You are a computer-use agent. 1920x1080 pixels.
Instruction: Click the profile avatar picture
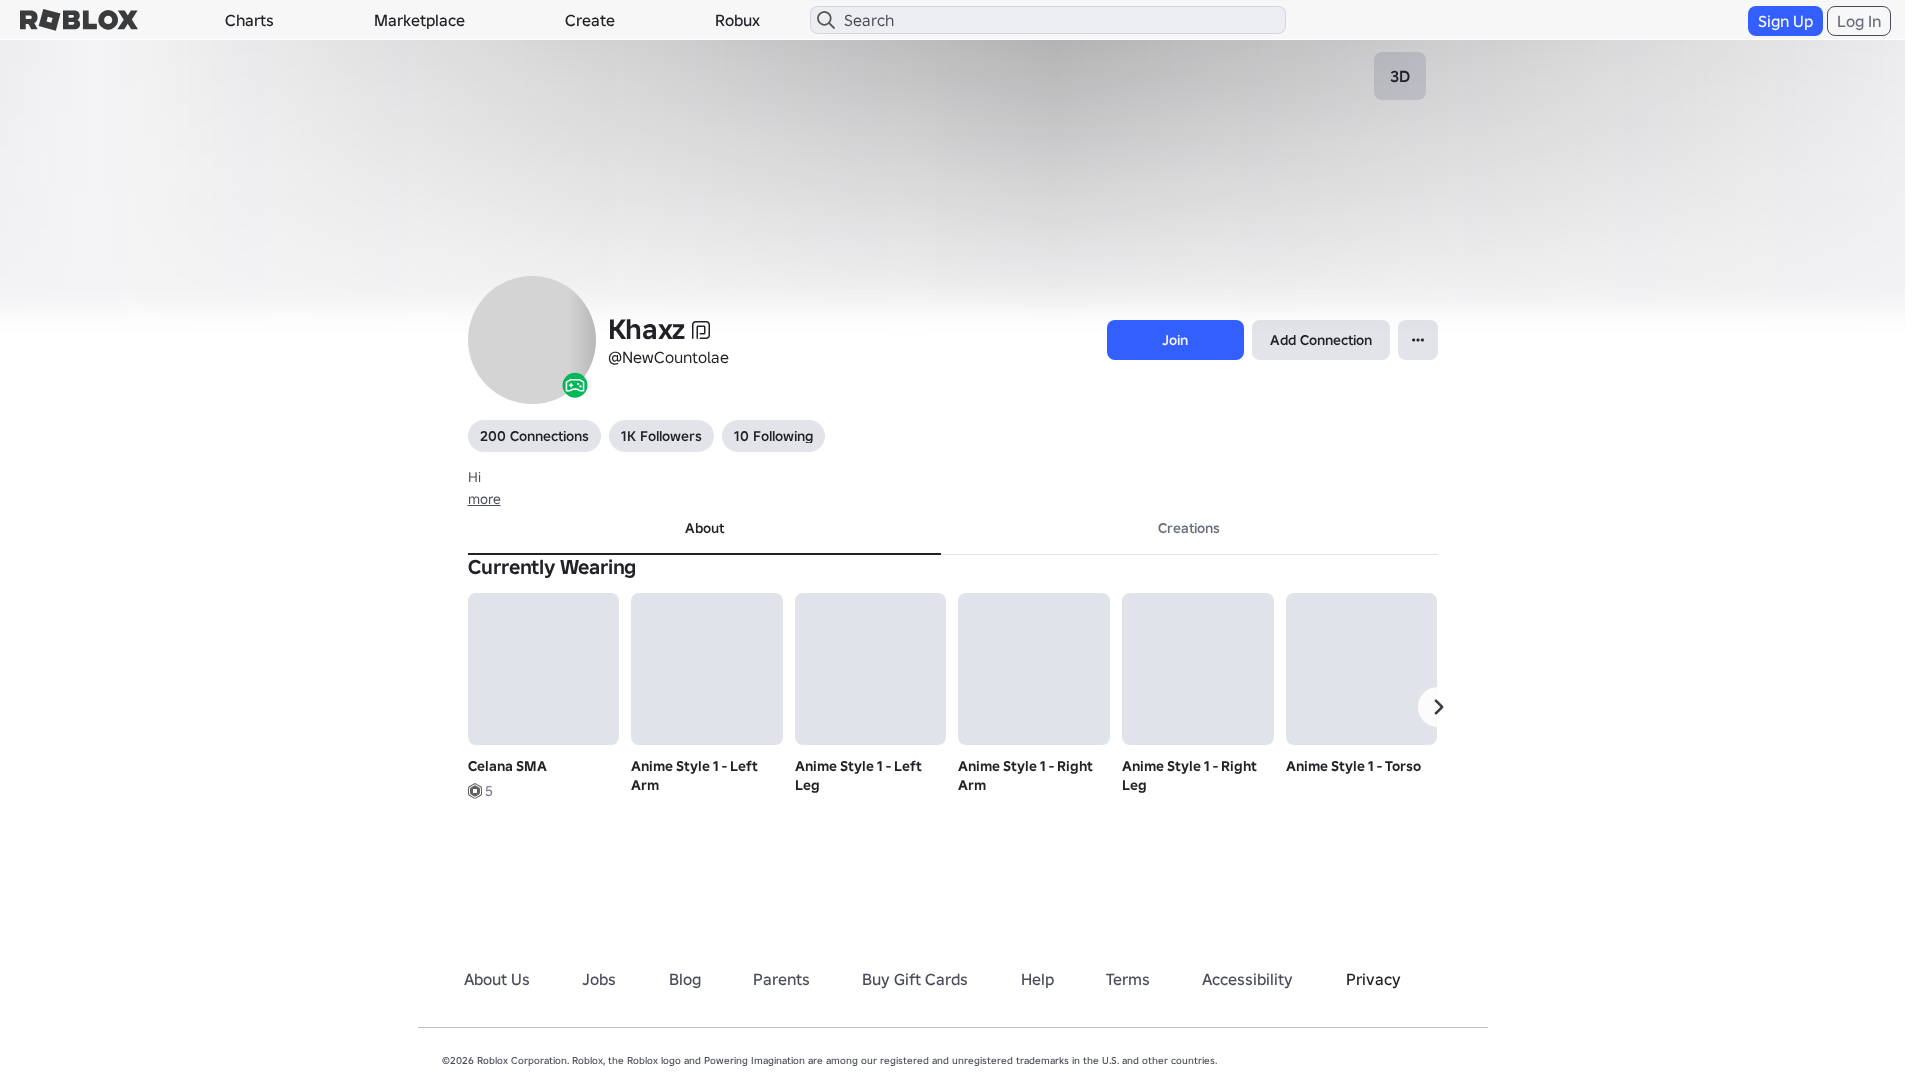pos(532,340)
